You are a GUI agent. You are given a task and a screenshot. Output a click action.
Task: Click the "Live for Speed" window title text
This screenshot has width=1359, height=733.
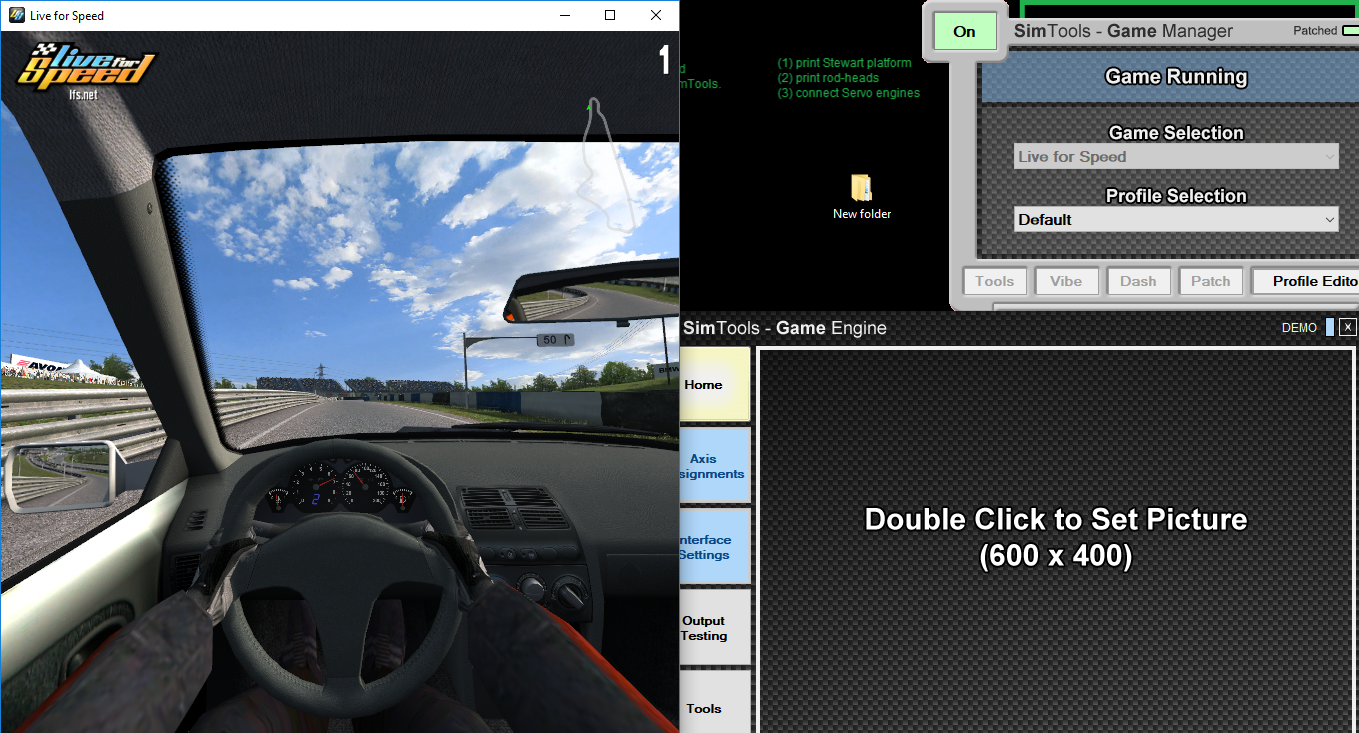(67, 15)
